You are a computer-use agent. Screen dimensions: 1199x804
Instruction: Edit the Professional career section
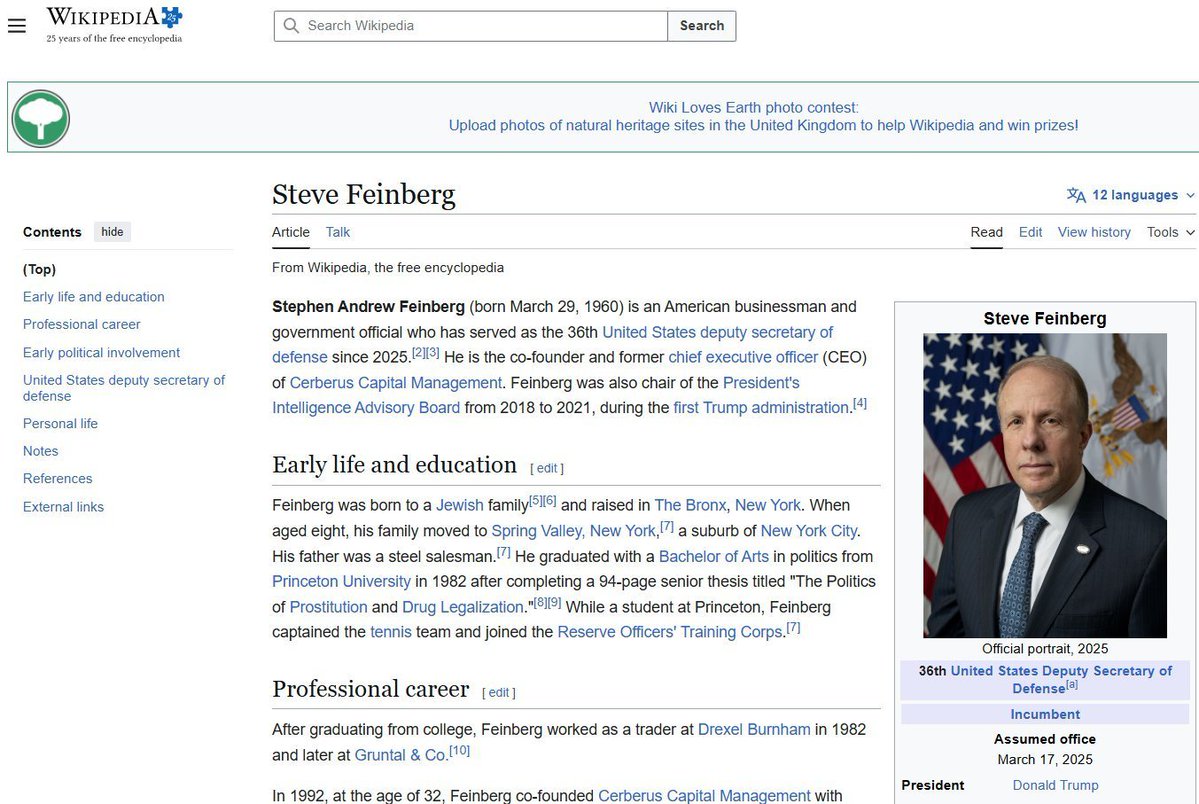coord(499,692)
